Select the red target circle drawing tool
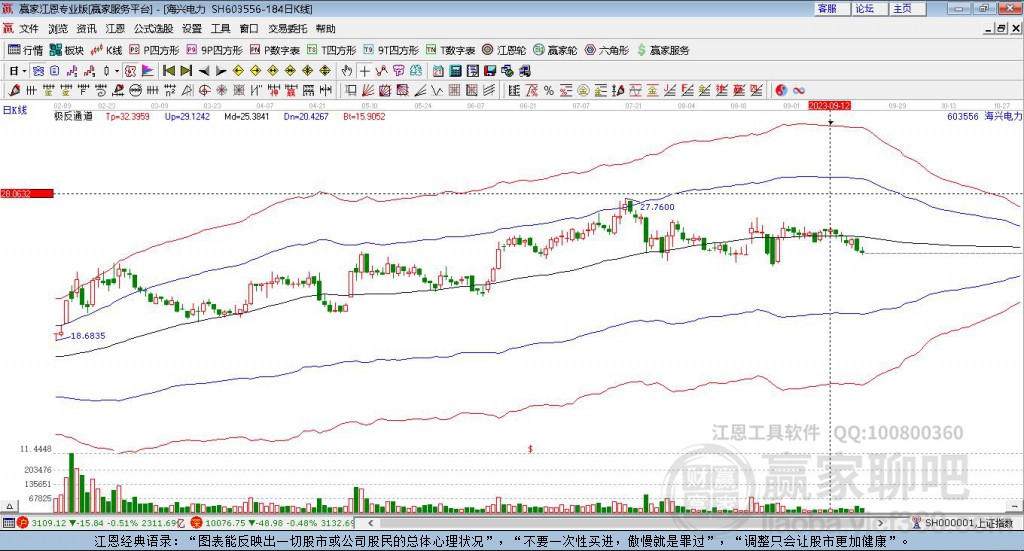Image resolution: width=1024 pixels, height=551 pixels. coord(204,91)
